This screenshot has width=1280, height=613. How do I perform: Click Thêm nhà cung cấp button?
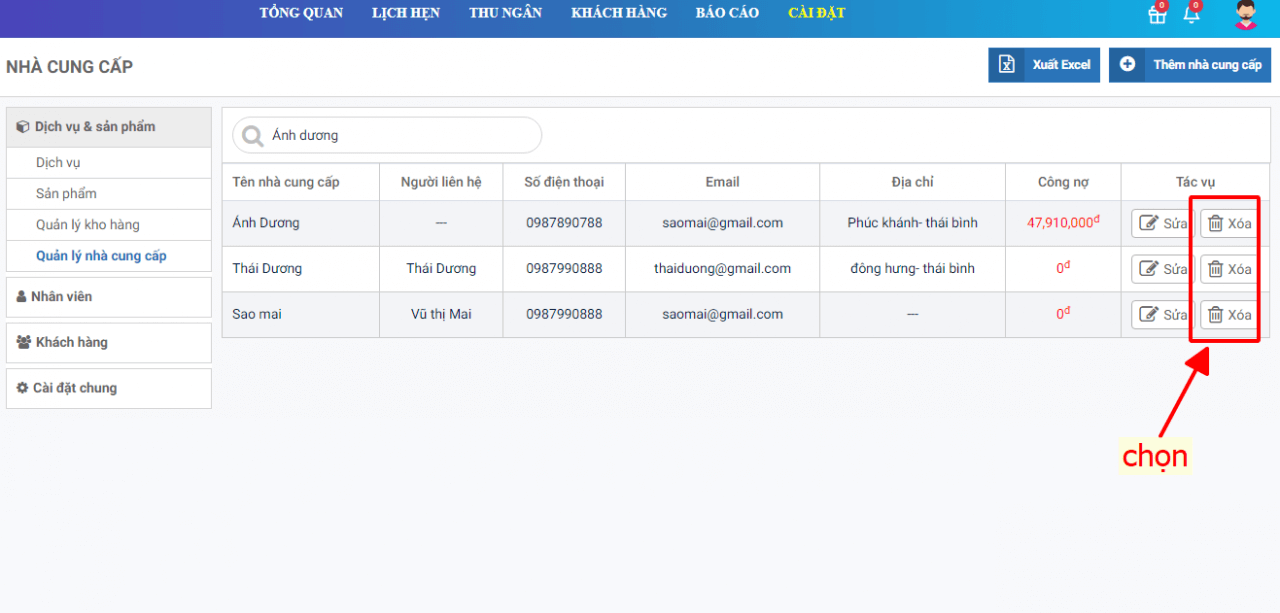[x=1189, y=65]
